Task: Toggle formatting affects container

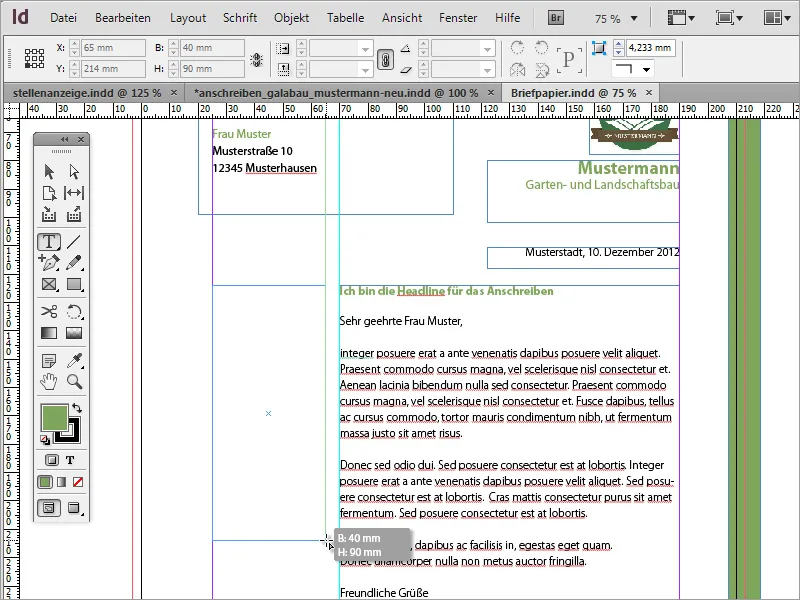Action: pyautogui.click(x=52, y=460)
